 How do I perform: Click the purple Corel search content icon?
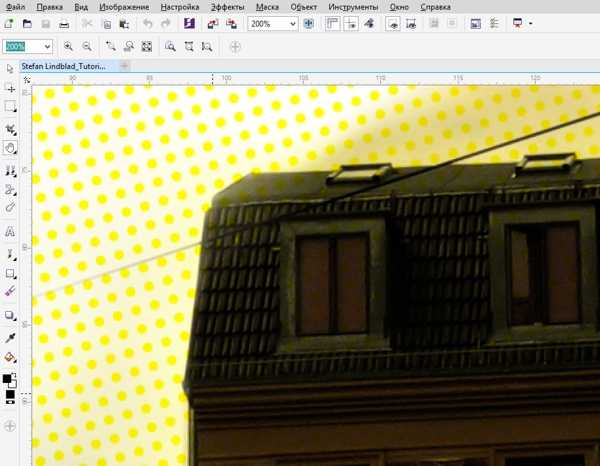click(x=189, y=24)
